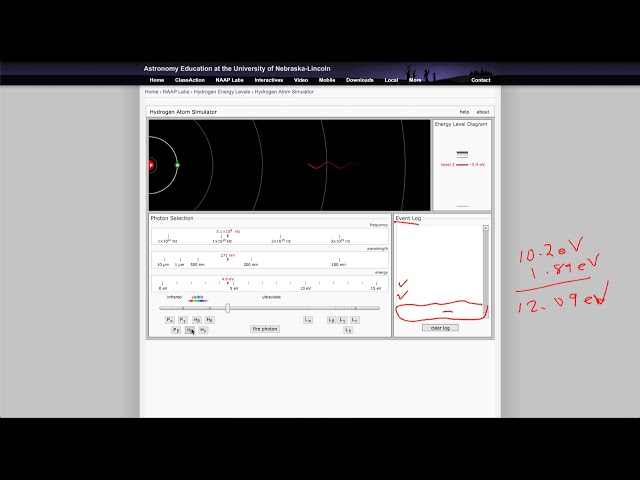Click the level 2 line in energy diagram
The width and height of the screenshot is (640, 480).
click(x=462, y=164)
